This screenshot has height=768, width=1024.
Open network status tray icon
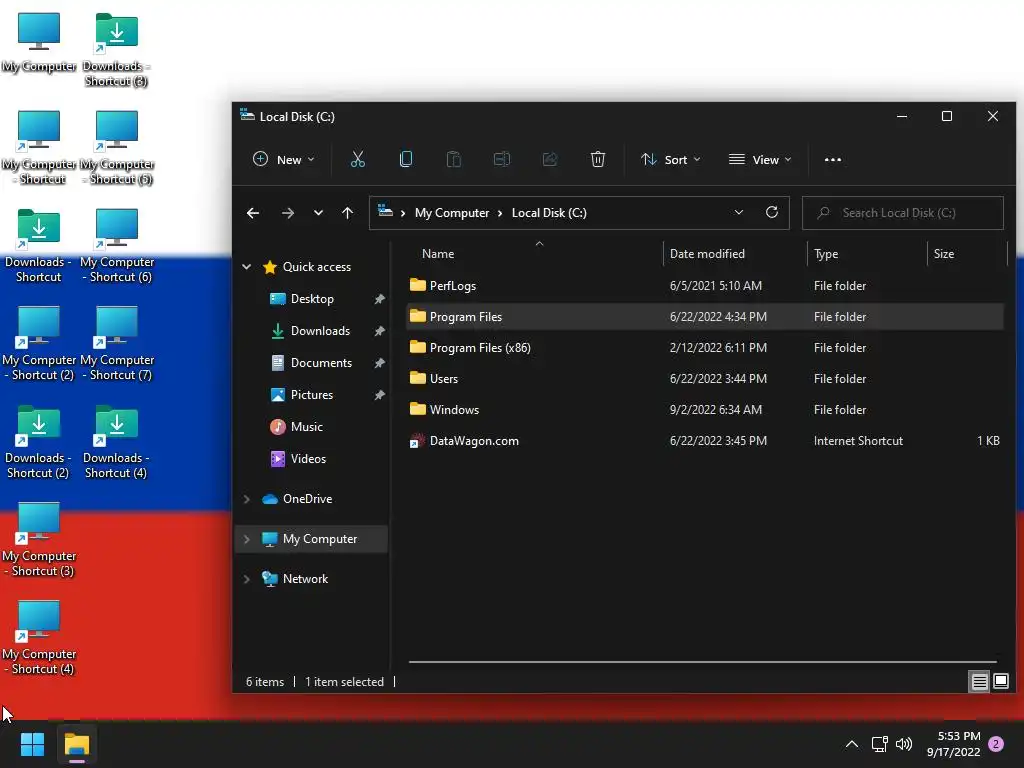tap(879, 744)
